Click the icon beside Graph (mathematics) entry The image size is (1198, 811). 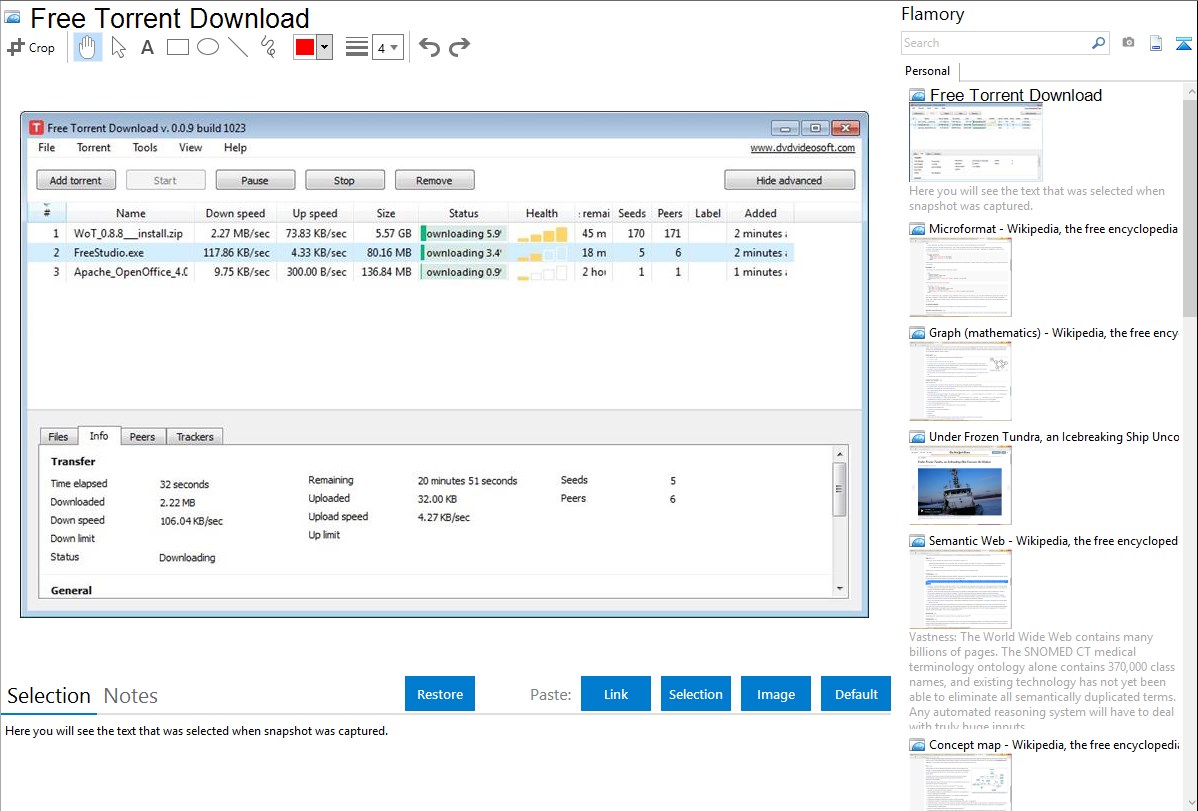(917, 333)
